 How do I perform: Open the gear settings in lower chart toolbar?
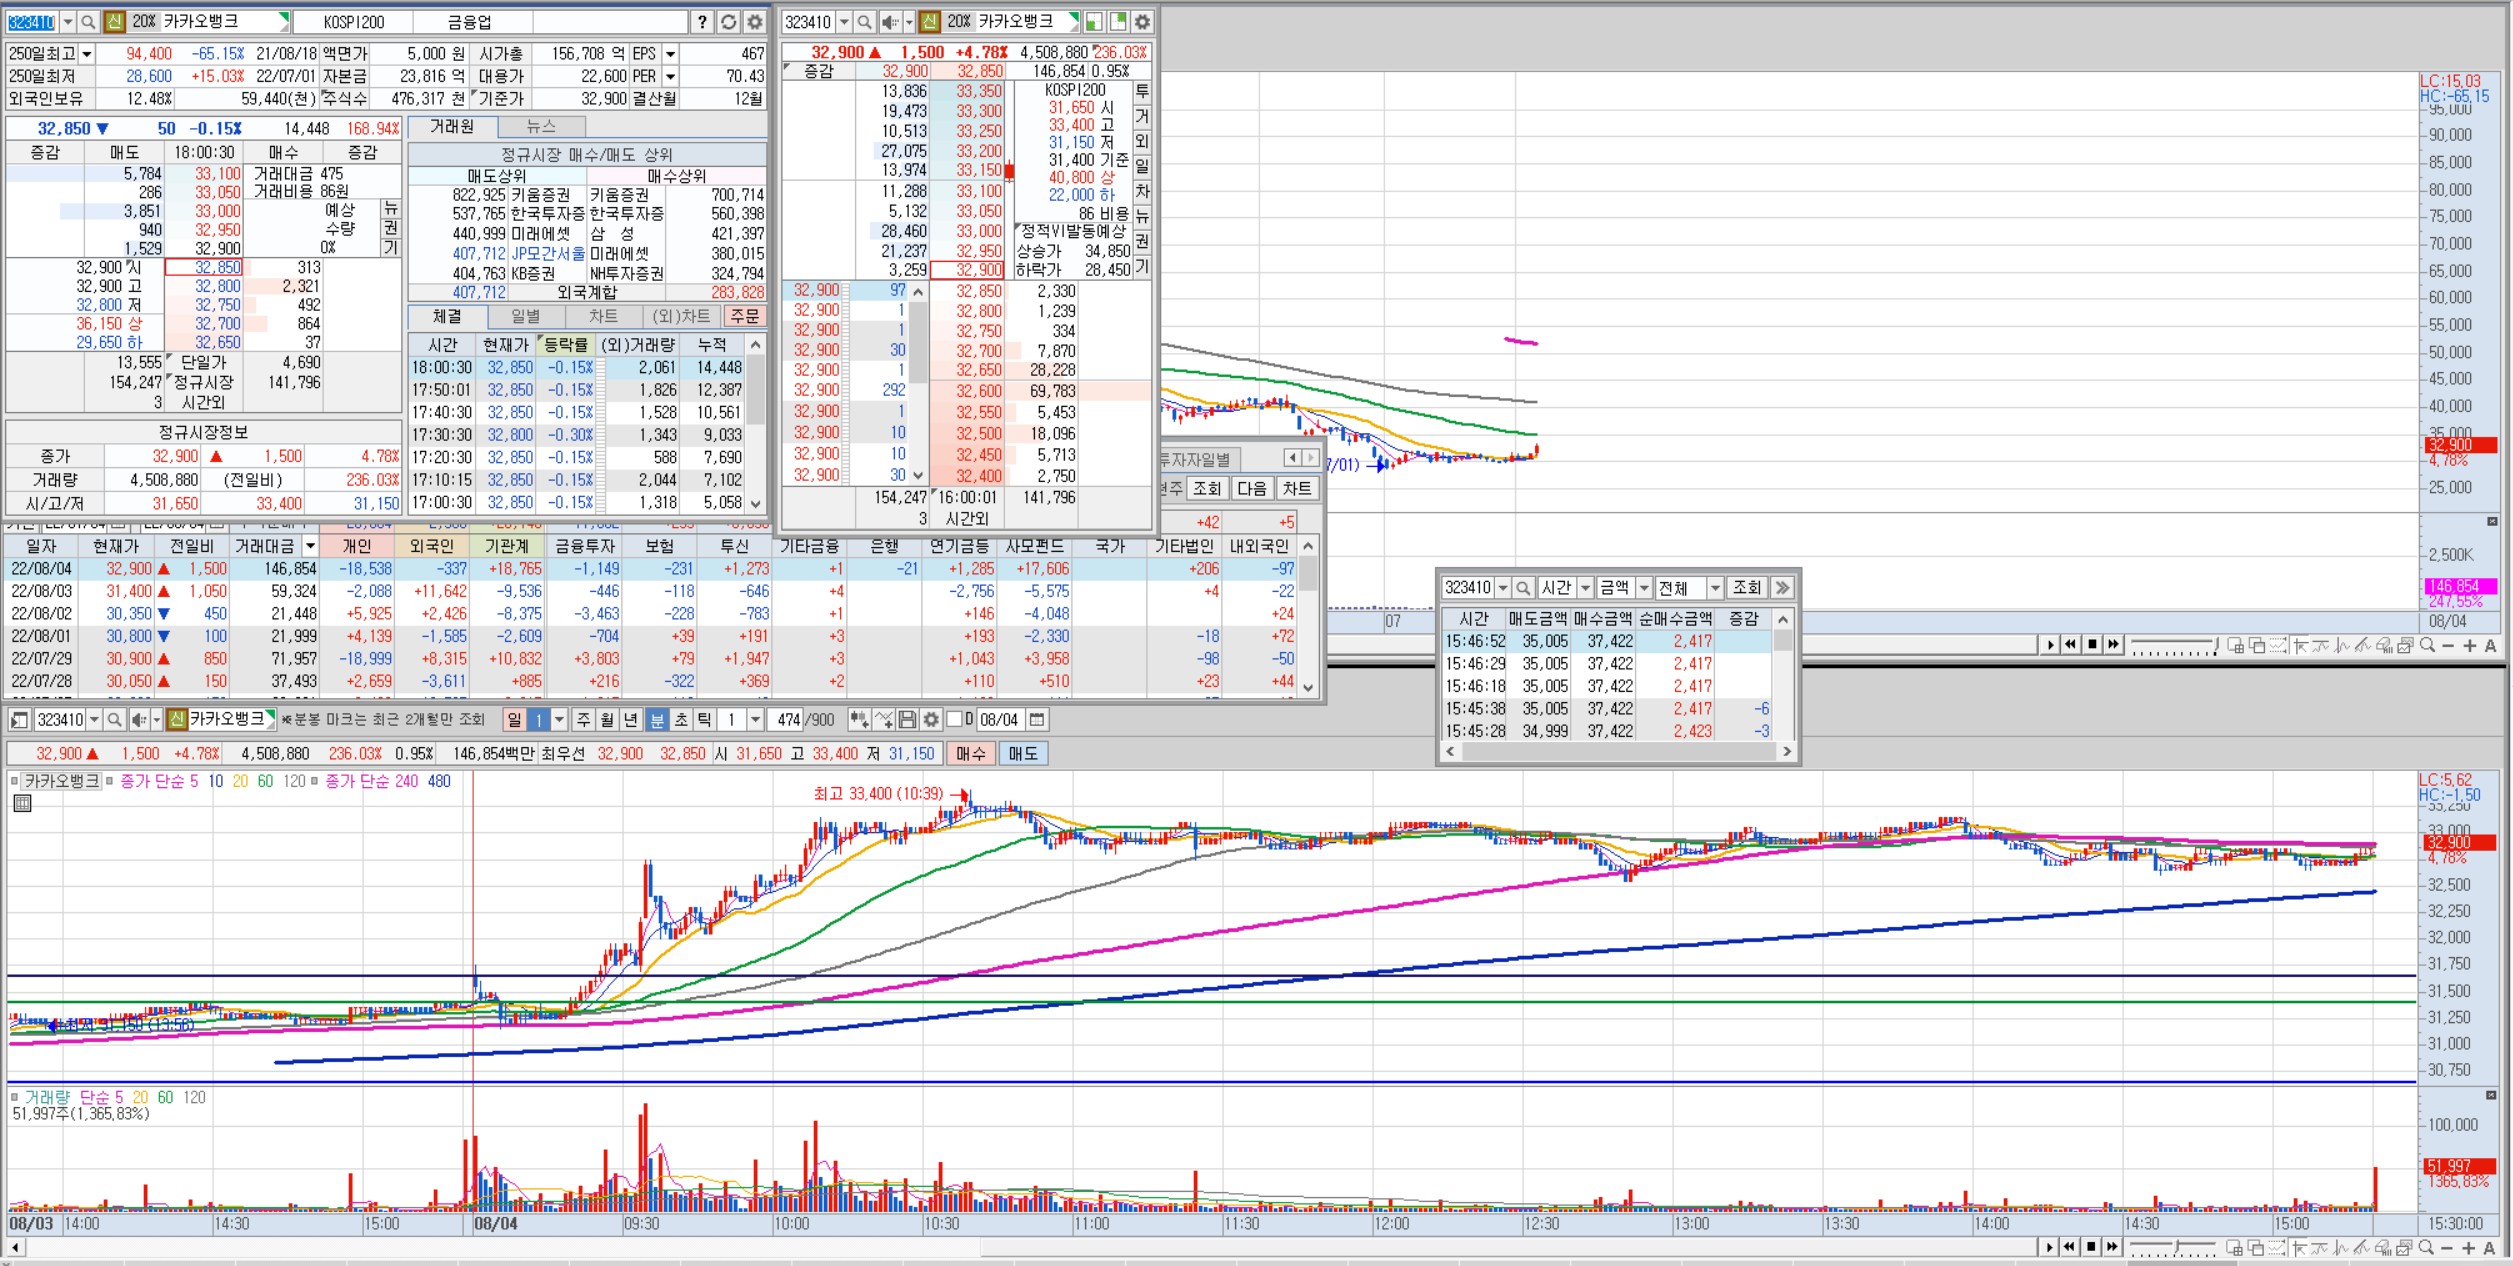point(931,719)
